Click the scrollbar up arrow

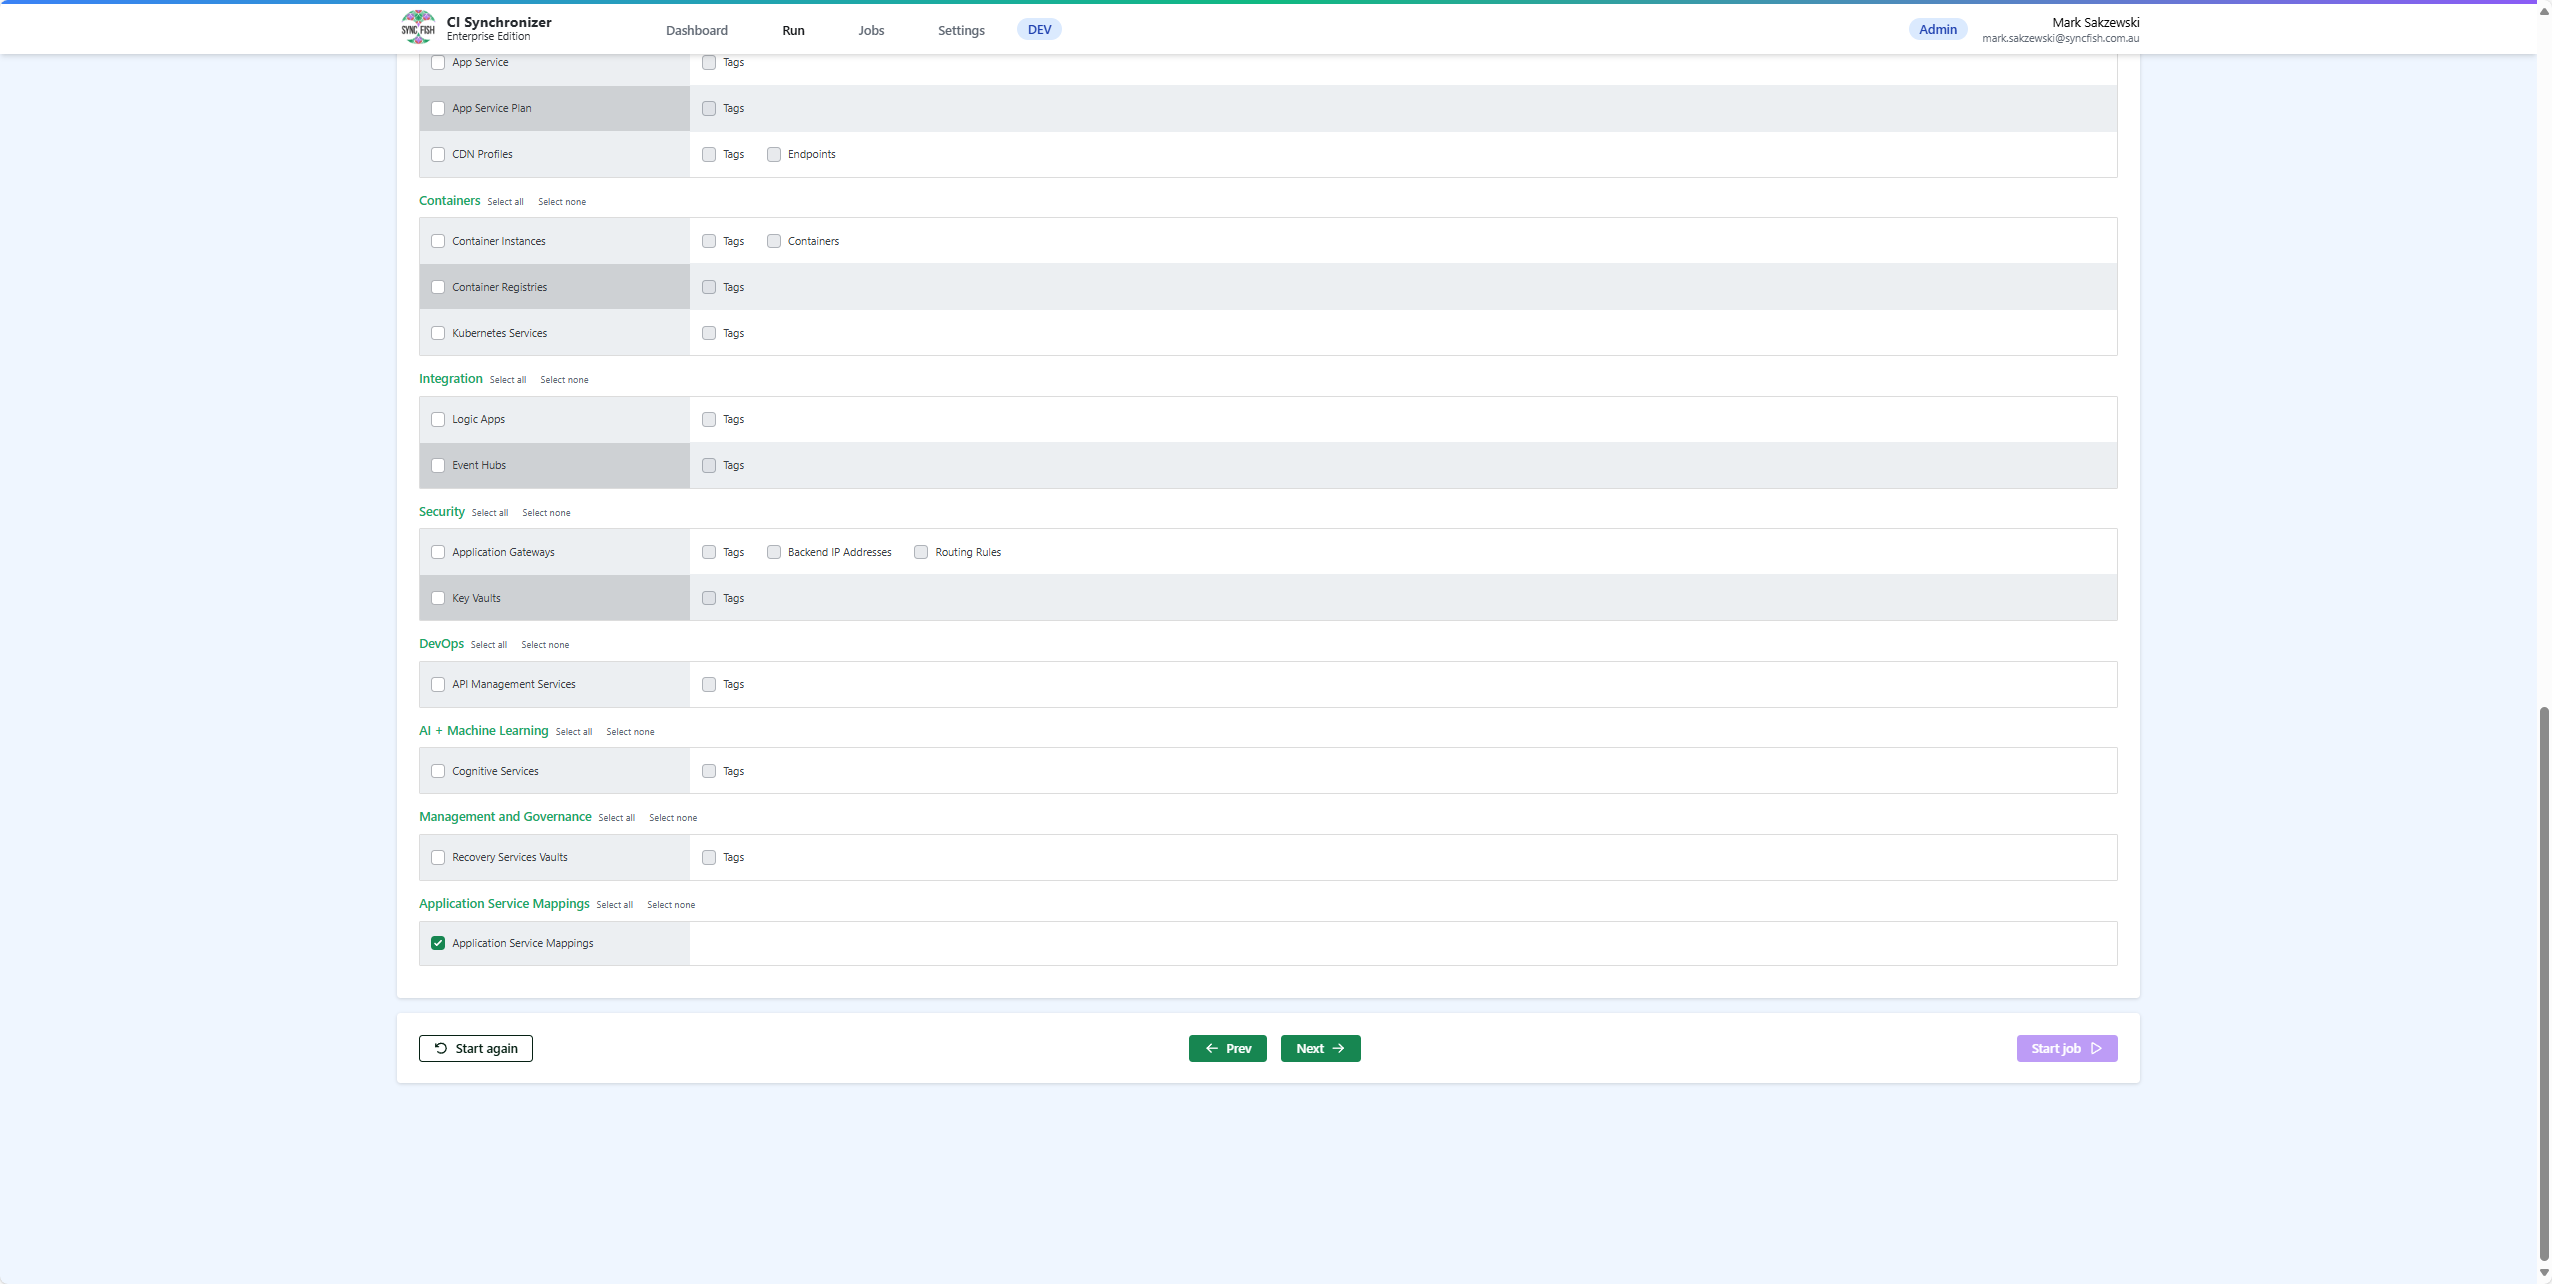2544,11
